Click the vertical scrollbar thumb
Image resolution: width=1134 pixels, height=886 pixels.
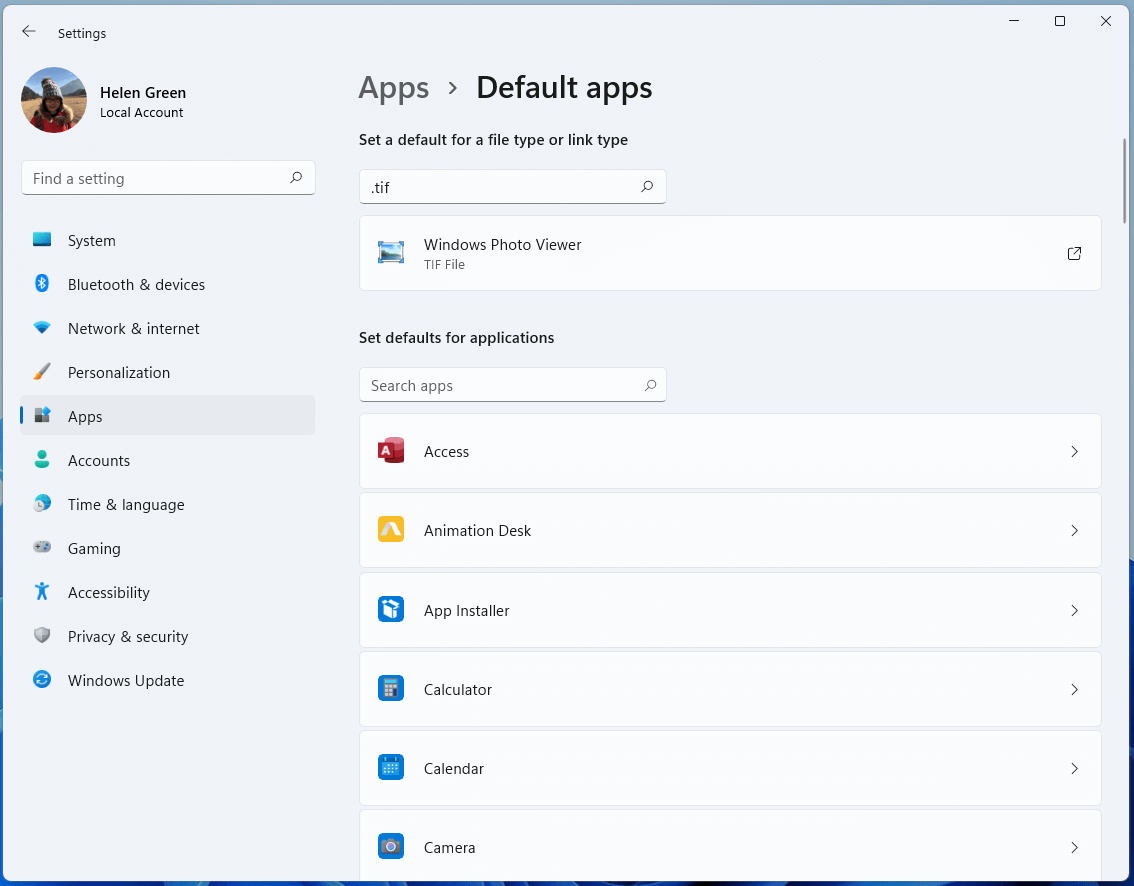pos(1125,181)
